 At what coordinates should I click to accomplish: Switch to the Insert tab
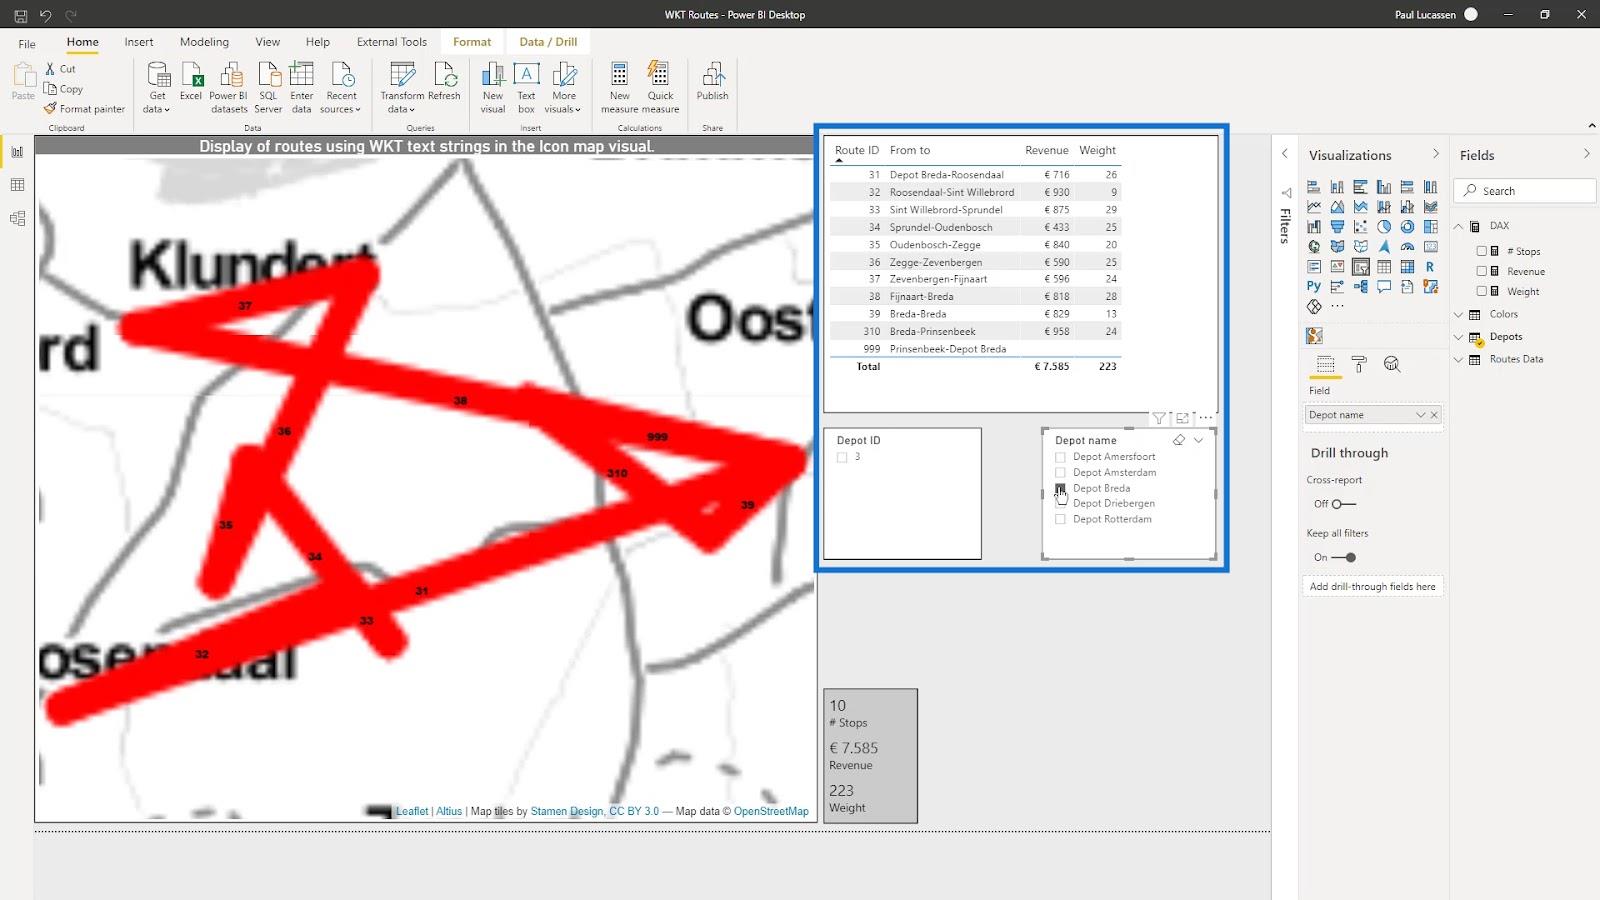point(139,42)
